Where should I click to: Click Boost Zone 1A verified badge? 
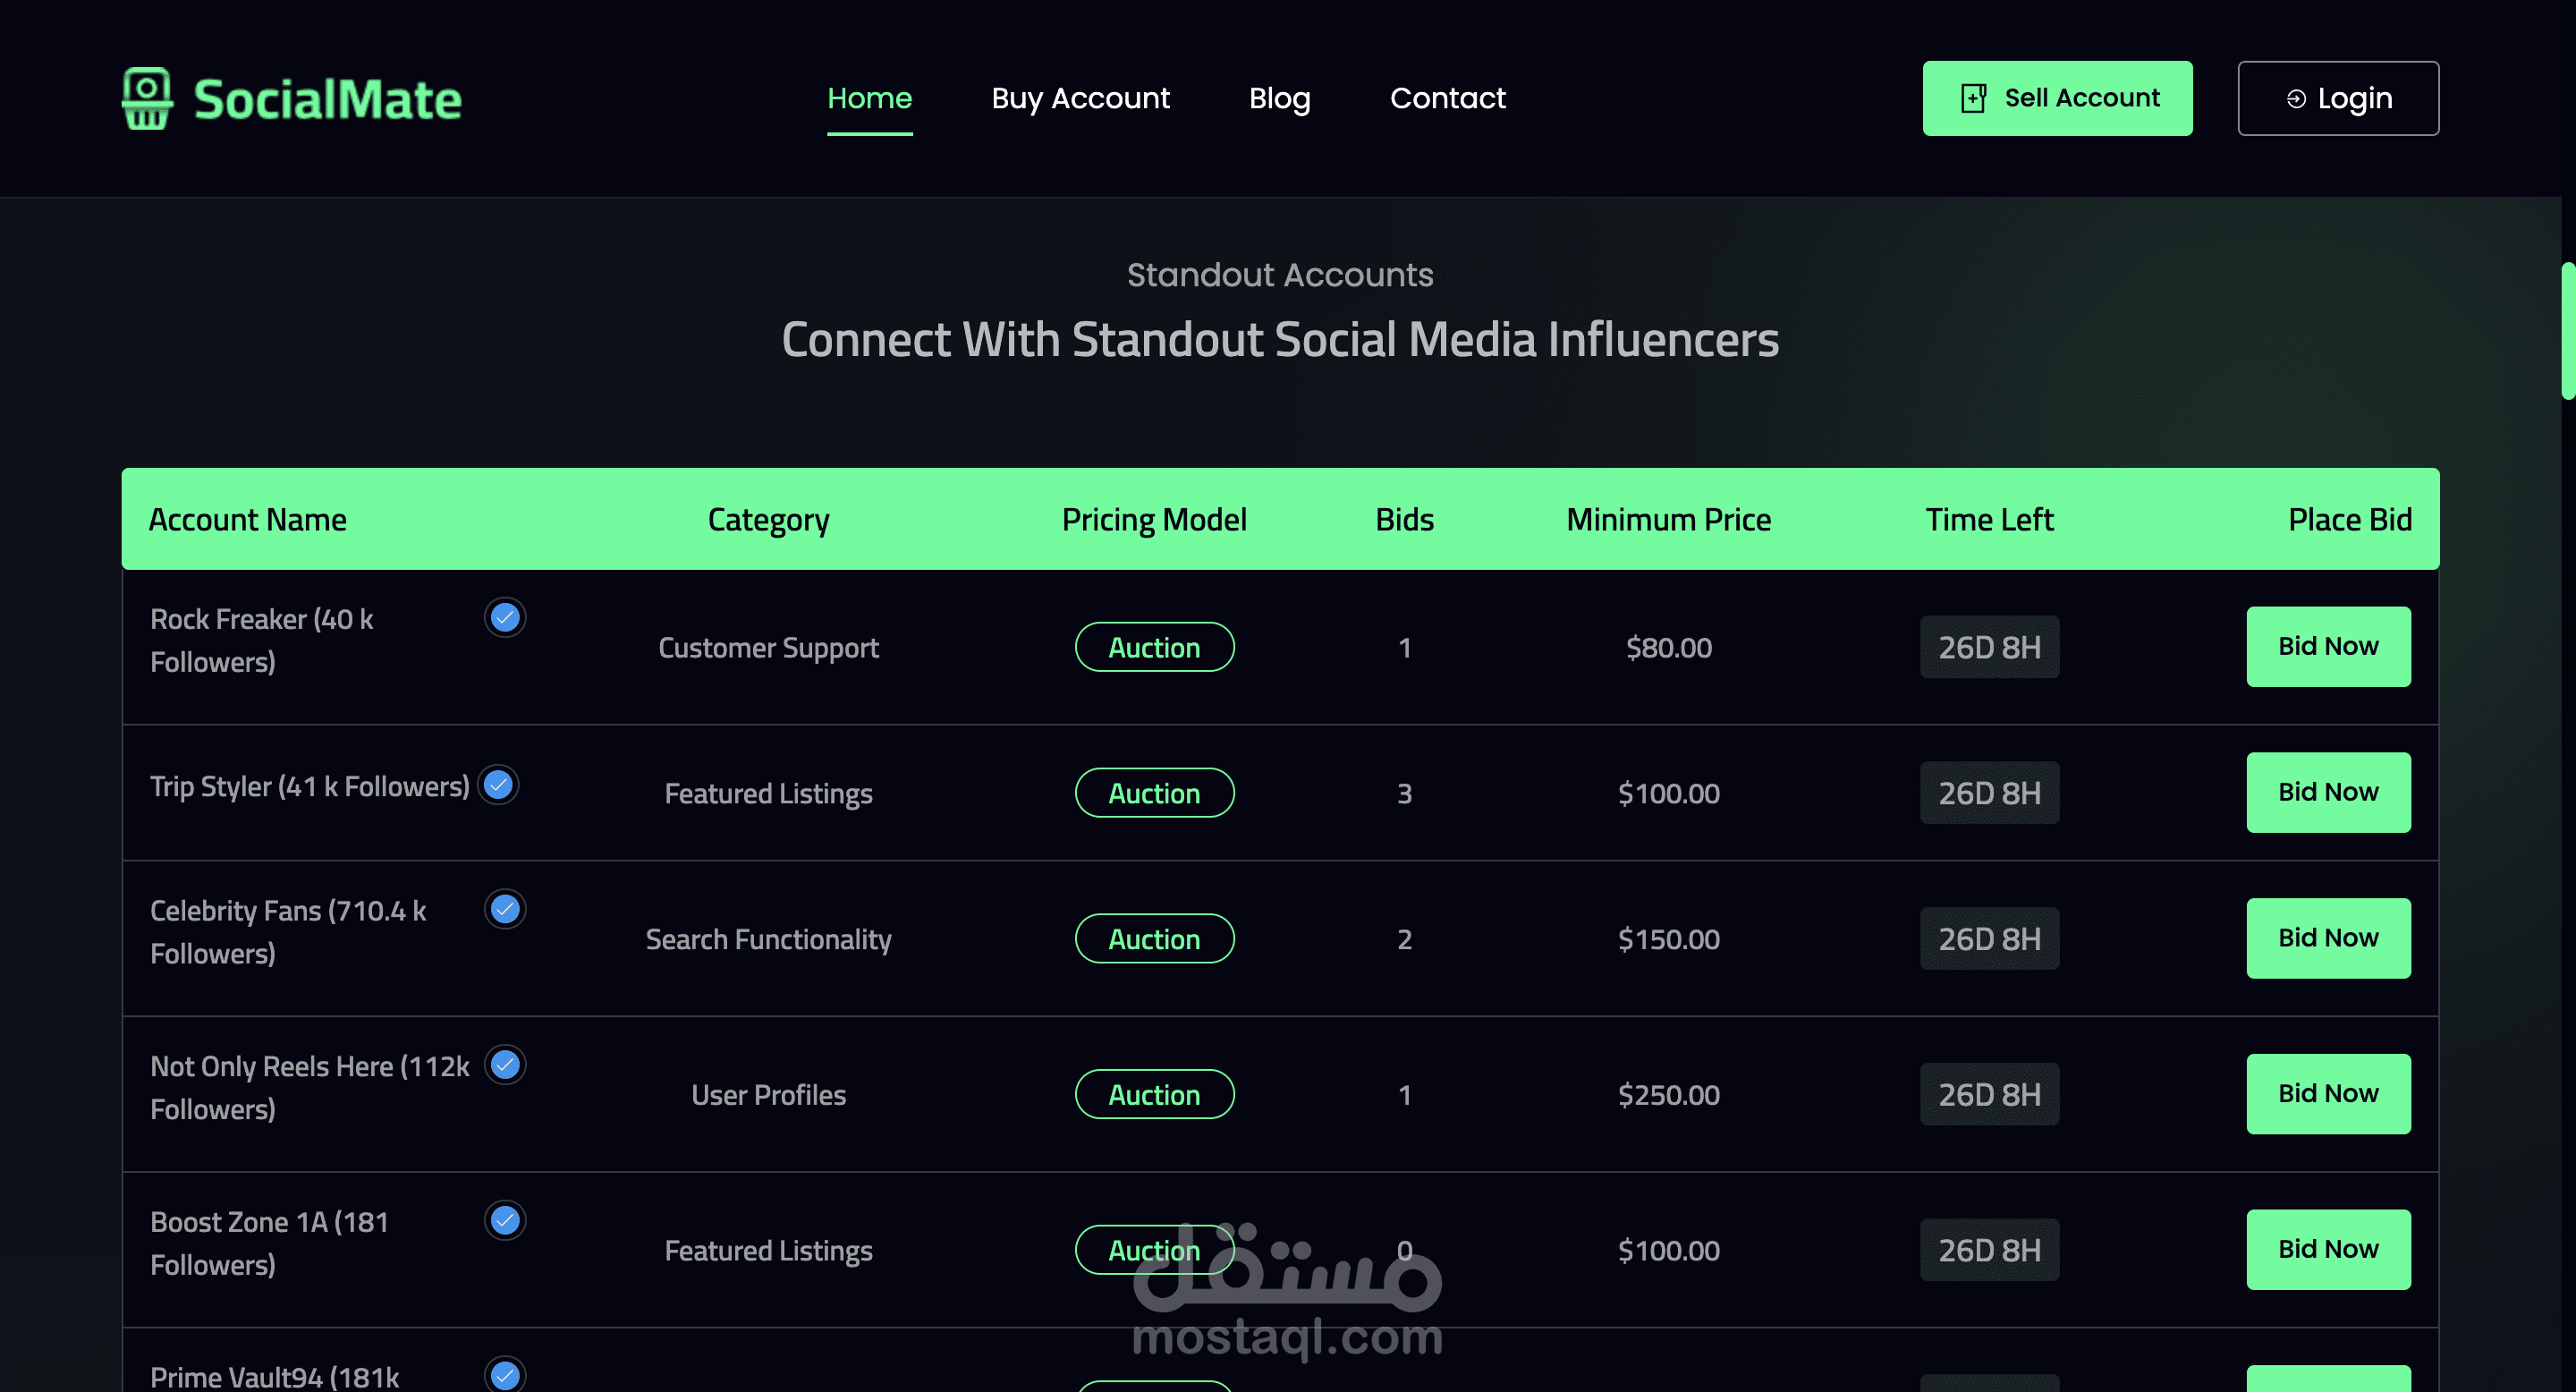click(505, 1220)
